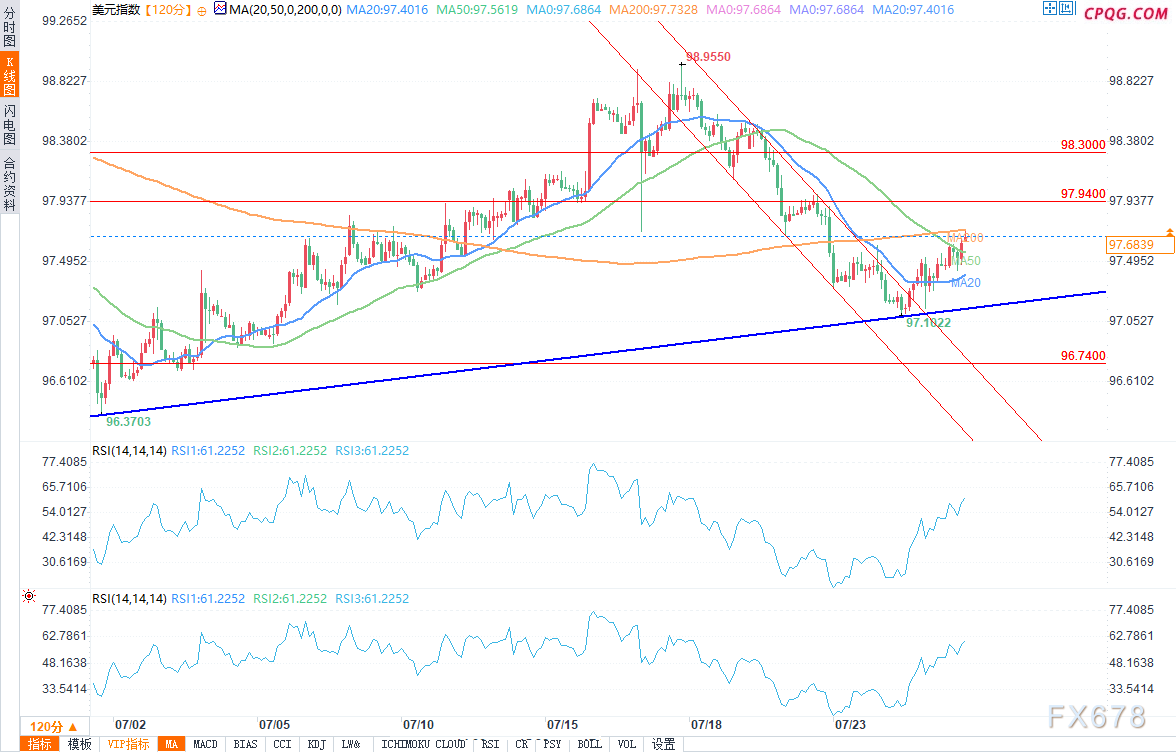Open 合约资料 side tab

click(9, 183)
